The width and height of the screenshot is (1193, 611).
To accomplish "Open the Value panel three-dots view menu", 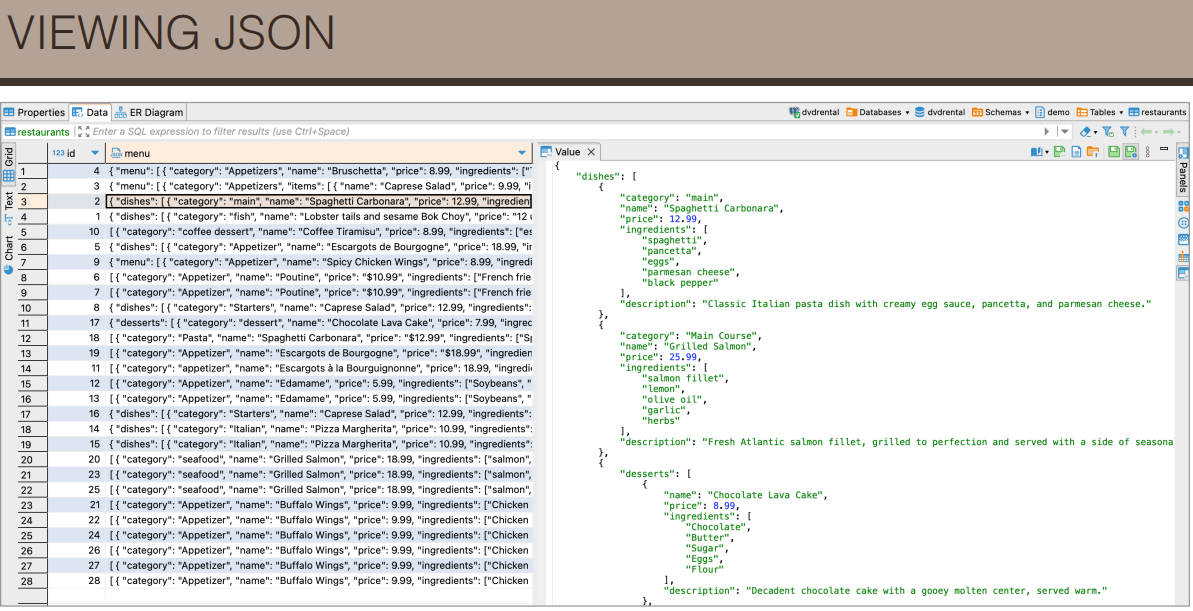I will (1147, 152).
